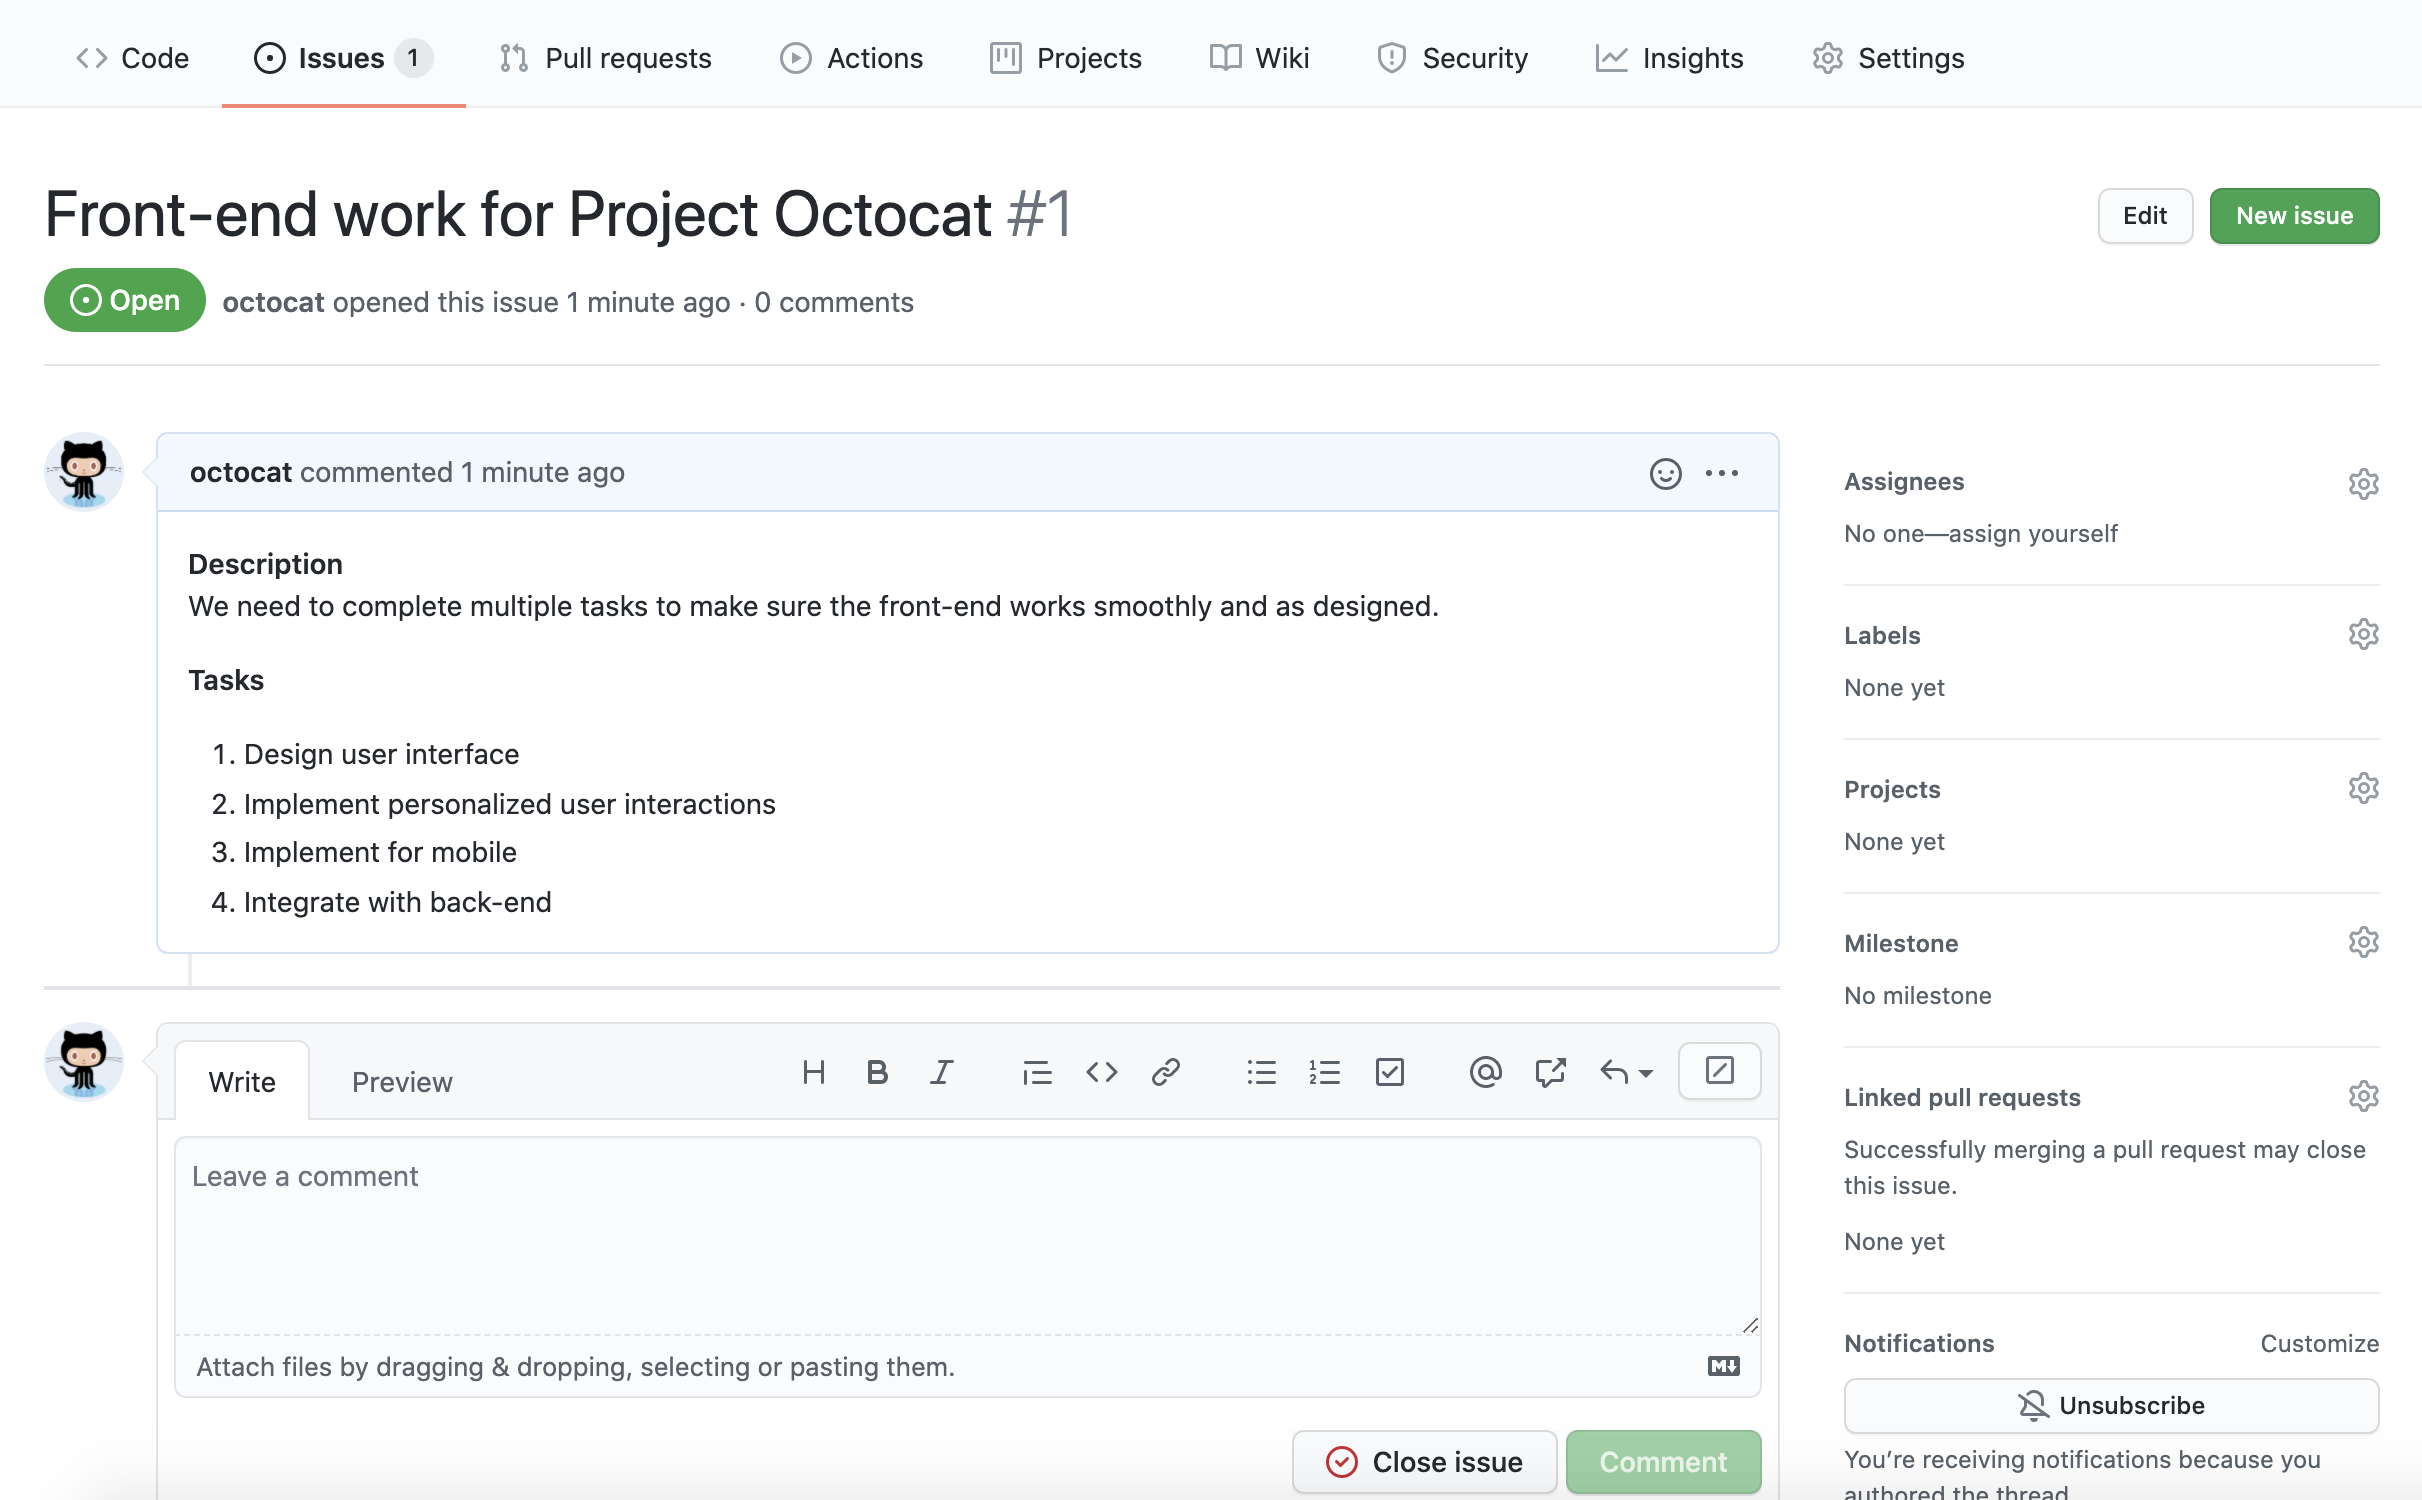2422x1500 pixels.
Task: Switch to the Write tab
Action: [240, 1081]
